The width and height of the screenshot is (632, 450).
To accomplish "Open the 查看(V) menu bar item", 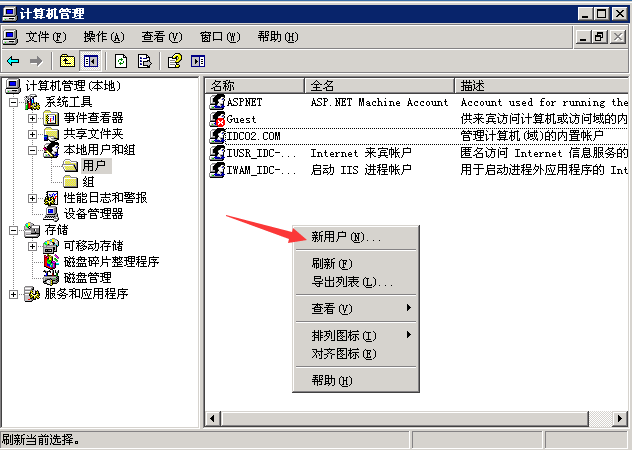I will [x=162, y=37].
